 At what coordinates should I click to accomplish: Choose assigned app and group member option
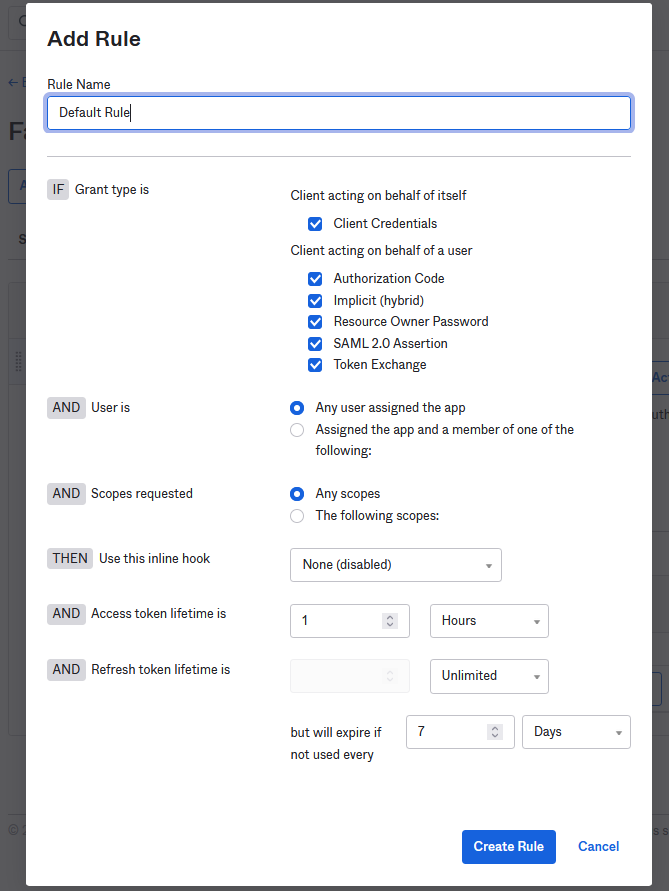pyautogui.click(x=297, y=430)
